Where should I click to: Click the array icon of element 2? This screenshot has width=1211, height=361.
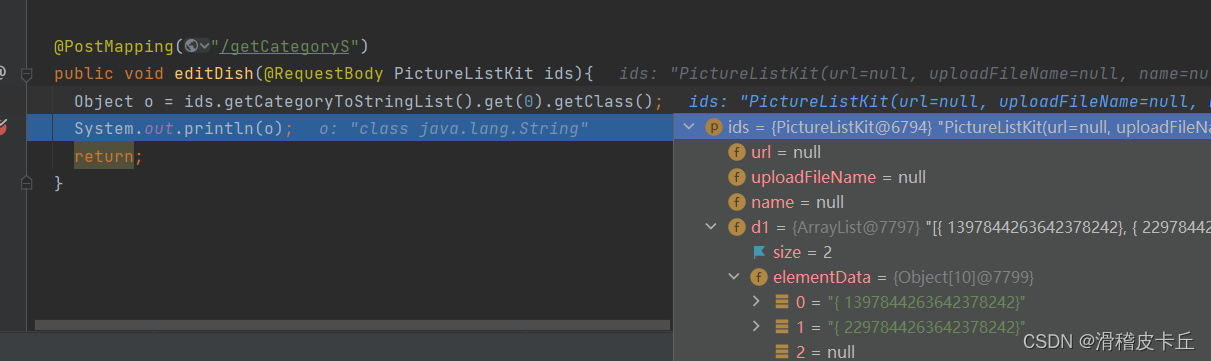(x=783, y=351)
